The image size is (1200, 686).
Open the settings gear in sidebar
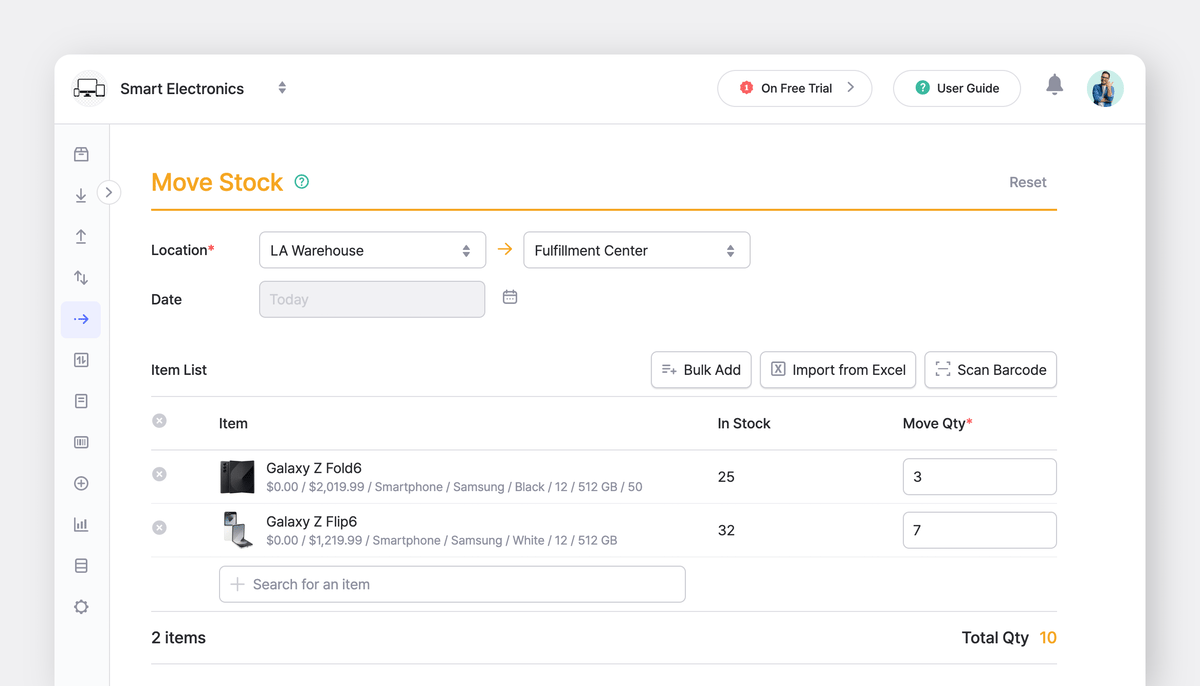pos(81,606)
